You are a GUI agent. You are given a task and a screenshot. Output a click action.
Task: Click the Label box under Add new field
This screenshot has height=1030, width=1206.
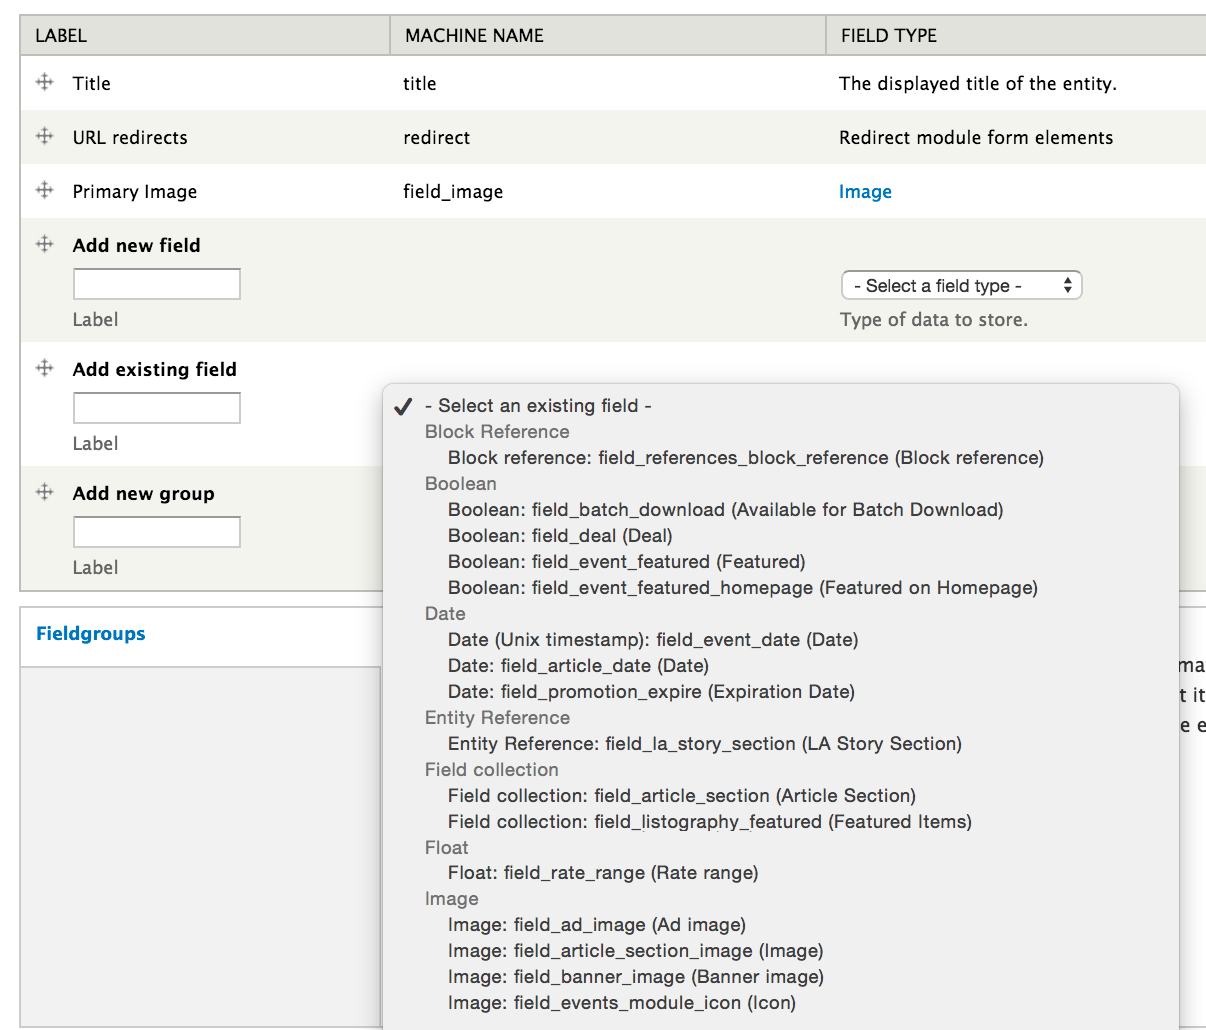pyautogui.click(x=156, y=284)
